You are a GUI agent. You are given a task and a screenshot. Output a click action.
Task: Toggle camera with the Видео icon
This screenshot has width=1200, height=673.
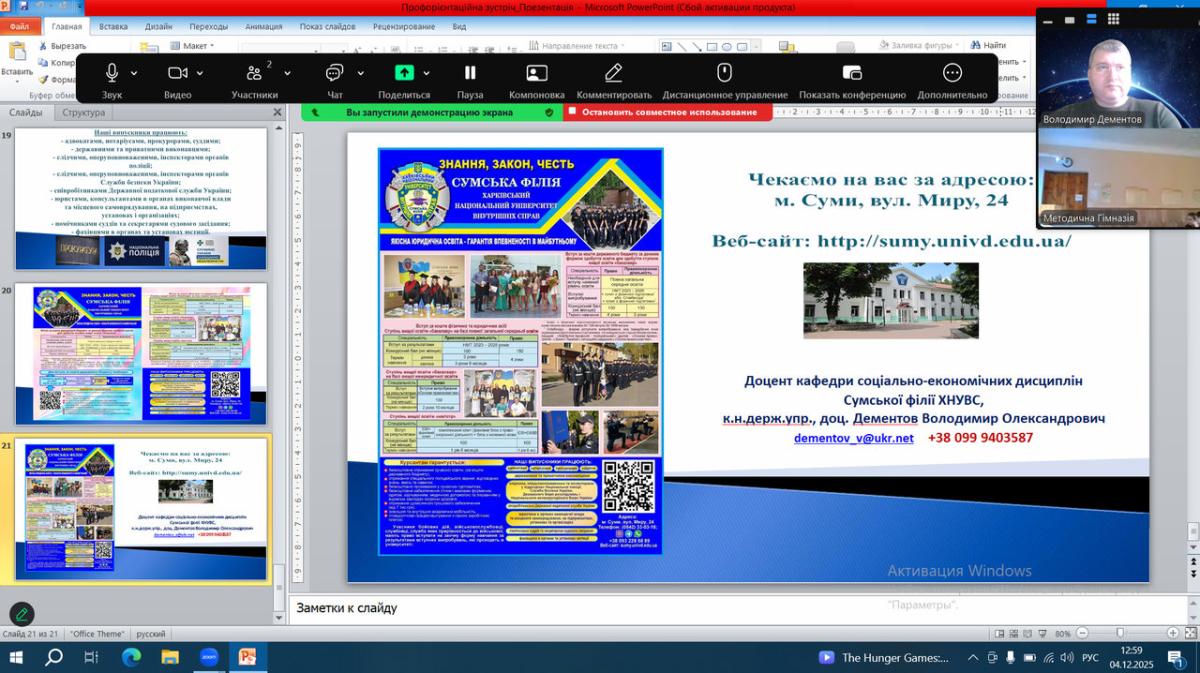click(x=177, y=73)
